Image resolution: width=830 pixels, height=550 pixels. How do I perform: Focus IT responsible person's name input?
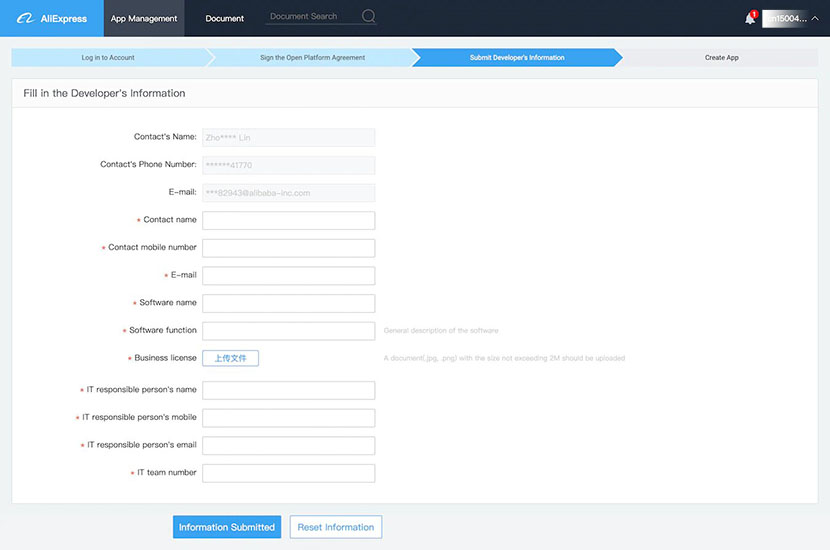(x=288, y=390)
